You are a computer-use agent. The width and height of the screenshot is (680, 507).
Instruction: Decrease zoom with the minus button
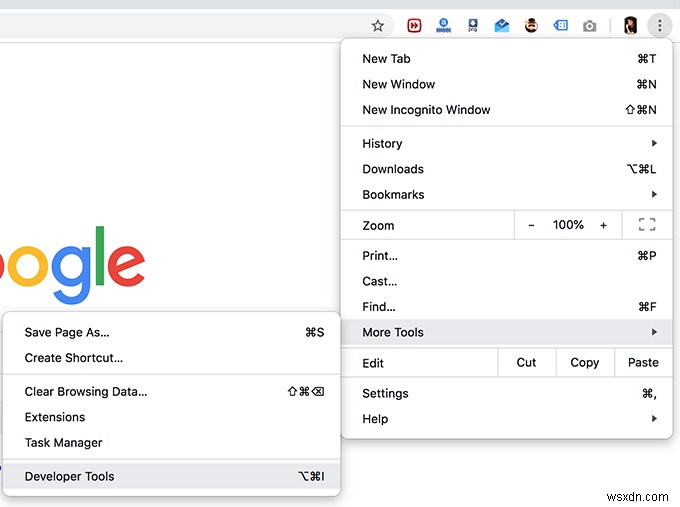coord(531,225)
